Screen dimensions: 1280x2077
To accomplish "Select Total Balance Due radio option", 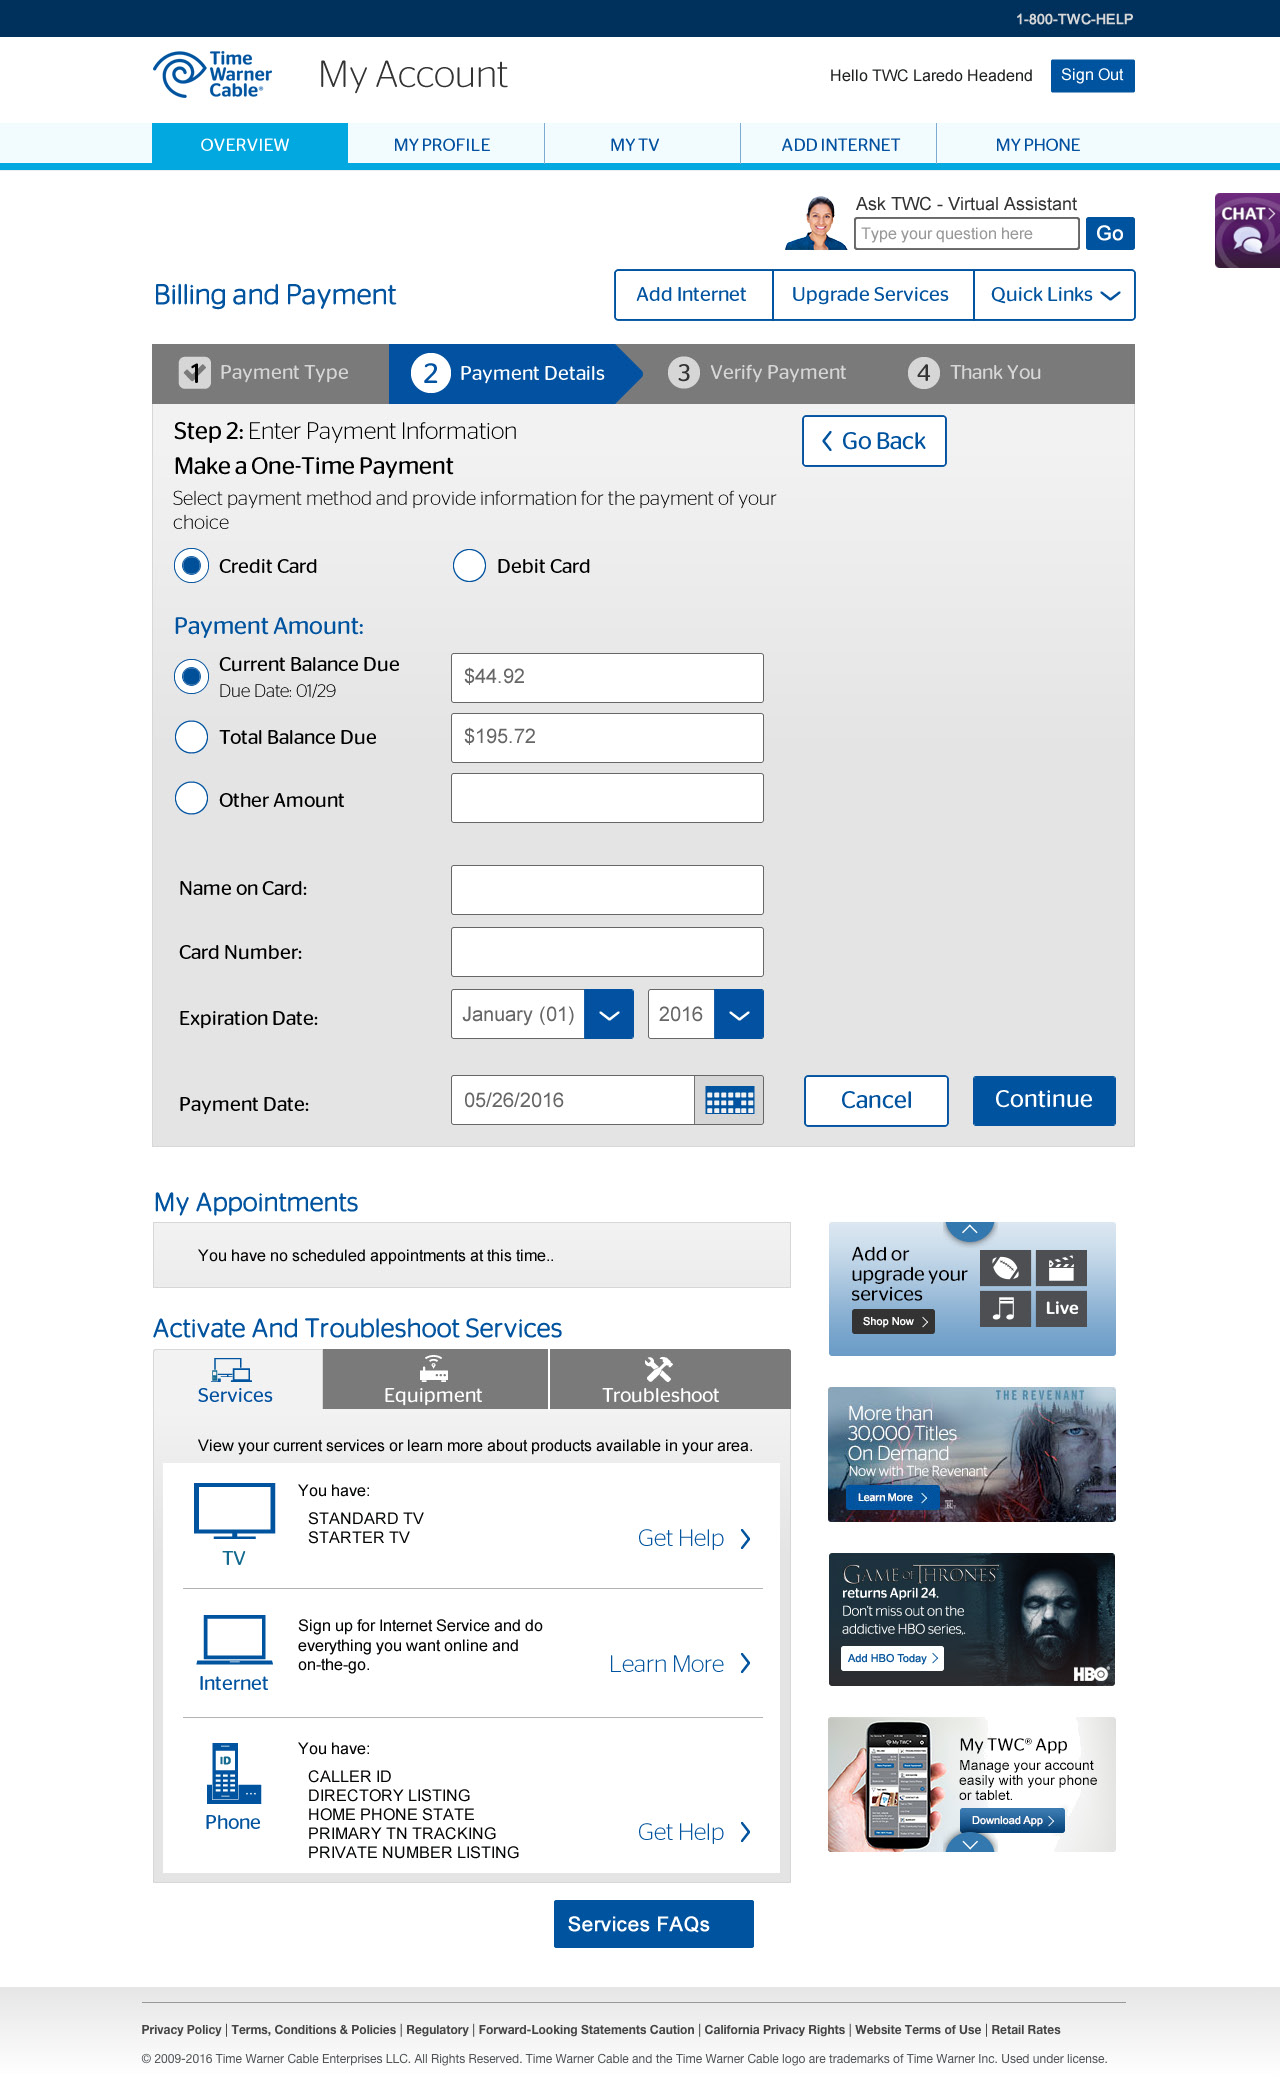I will [x=191, y=738].
